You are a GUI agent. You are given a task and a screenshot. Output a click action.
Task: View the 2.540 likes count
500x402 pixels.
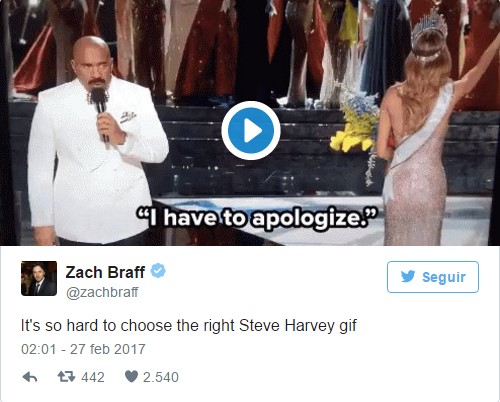pyautogui.click(x=161, y=377)
